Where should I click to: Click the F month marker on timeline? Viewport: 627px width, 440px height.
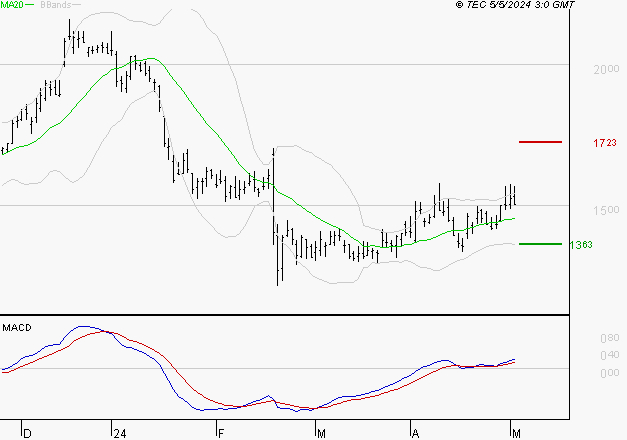(221, 434)
